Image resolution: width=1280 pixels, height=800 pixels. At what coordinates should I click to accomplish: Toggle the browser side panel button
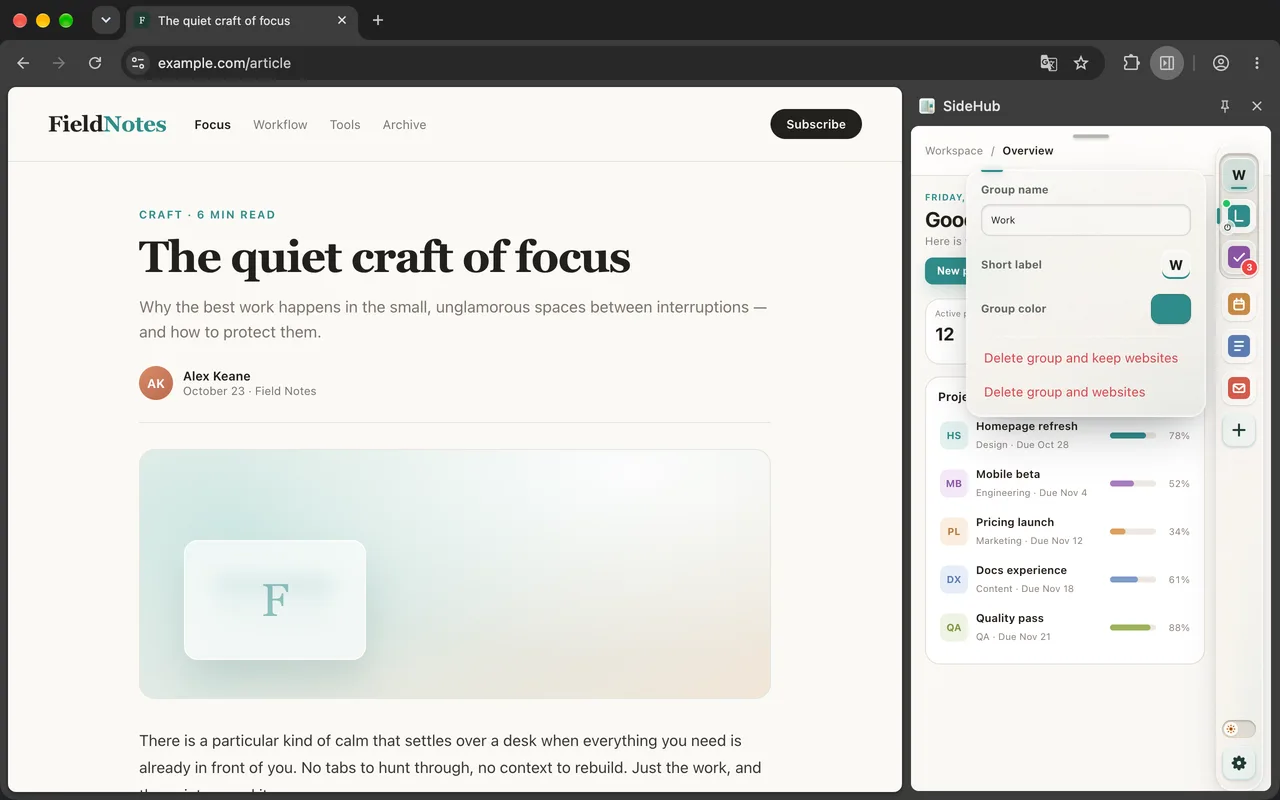pyautogui.click(x=1167, y=63)
